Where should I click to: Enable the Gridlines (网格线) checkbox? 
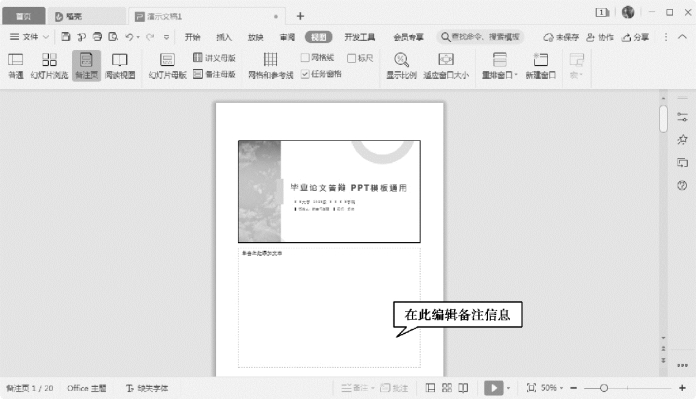(305, 58)
